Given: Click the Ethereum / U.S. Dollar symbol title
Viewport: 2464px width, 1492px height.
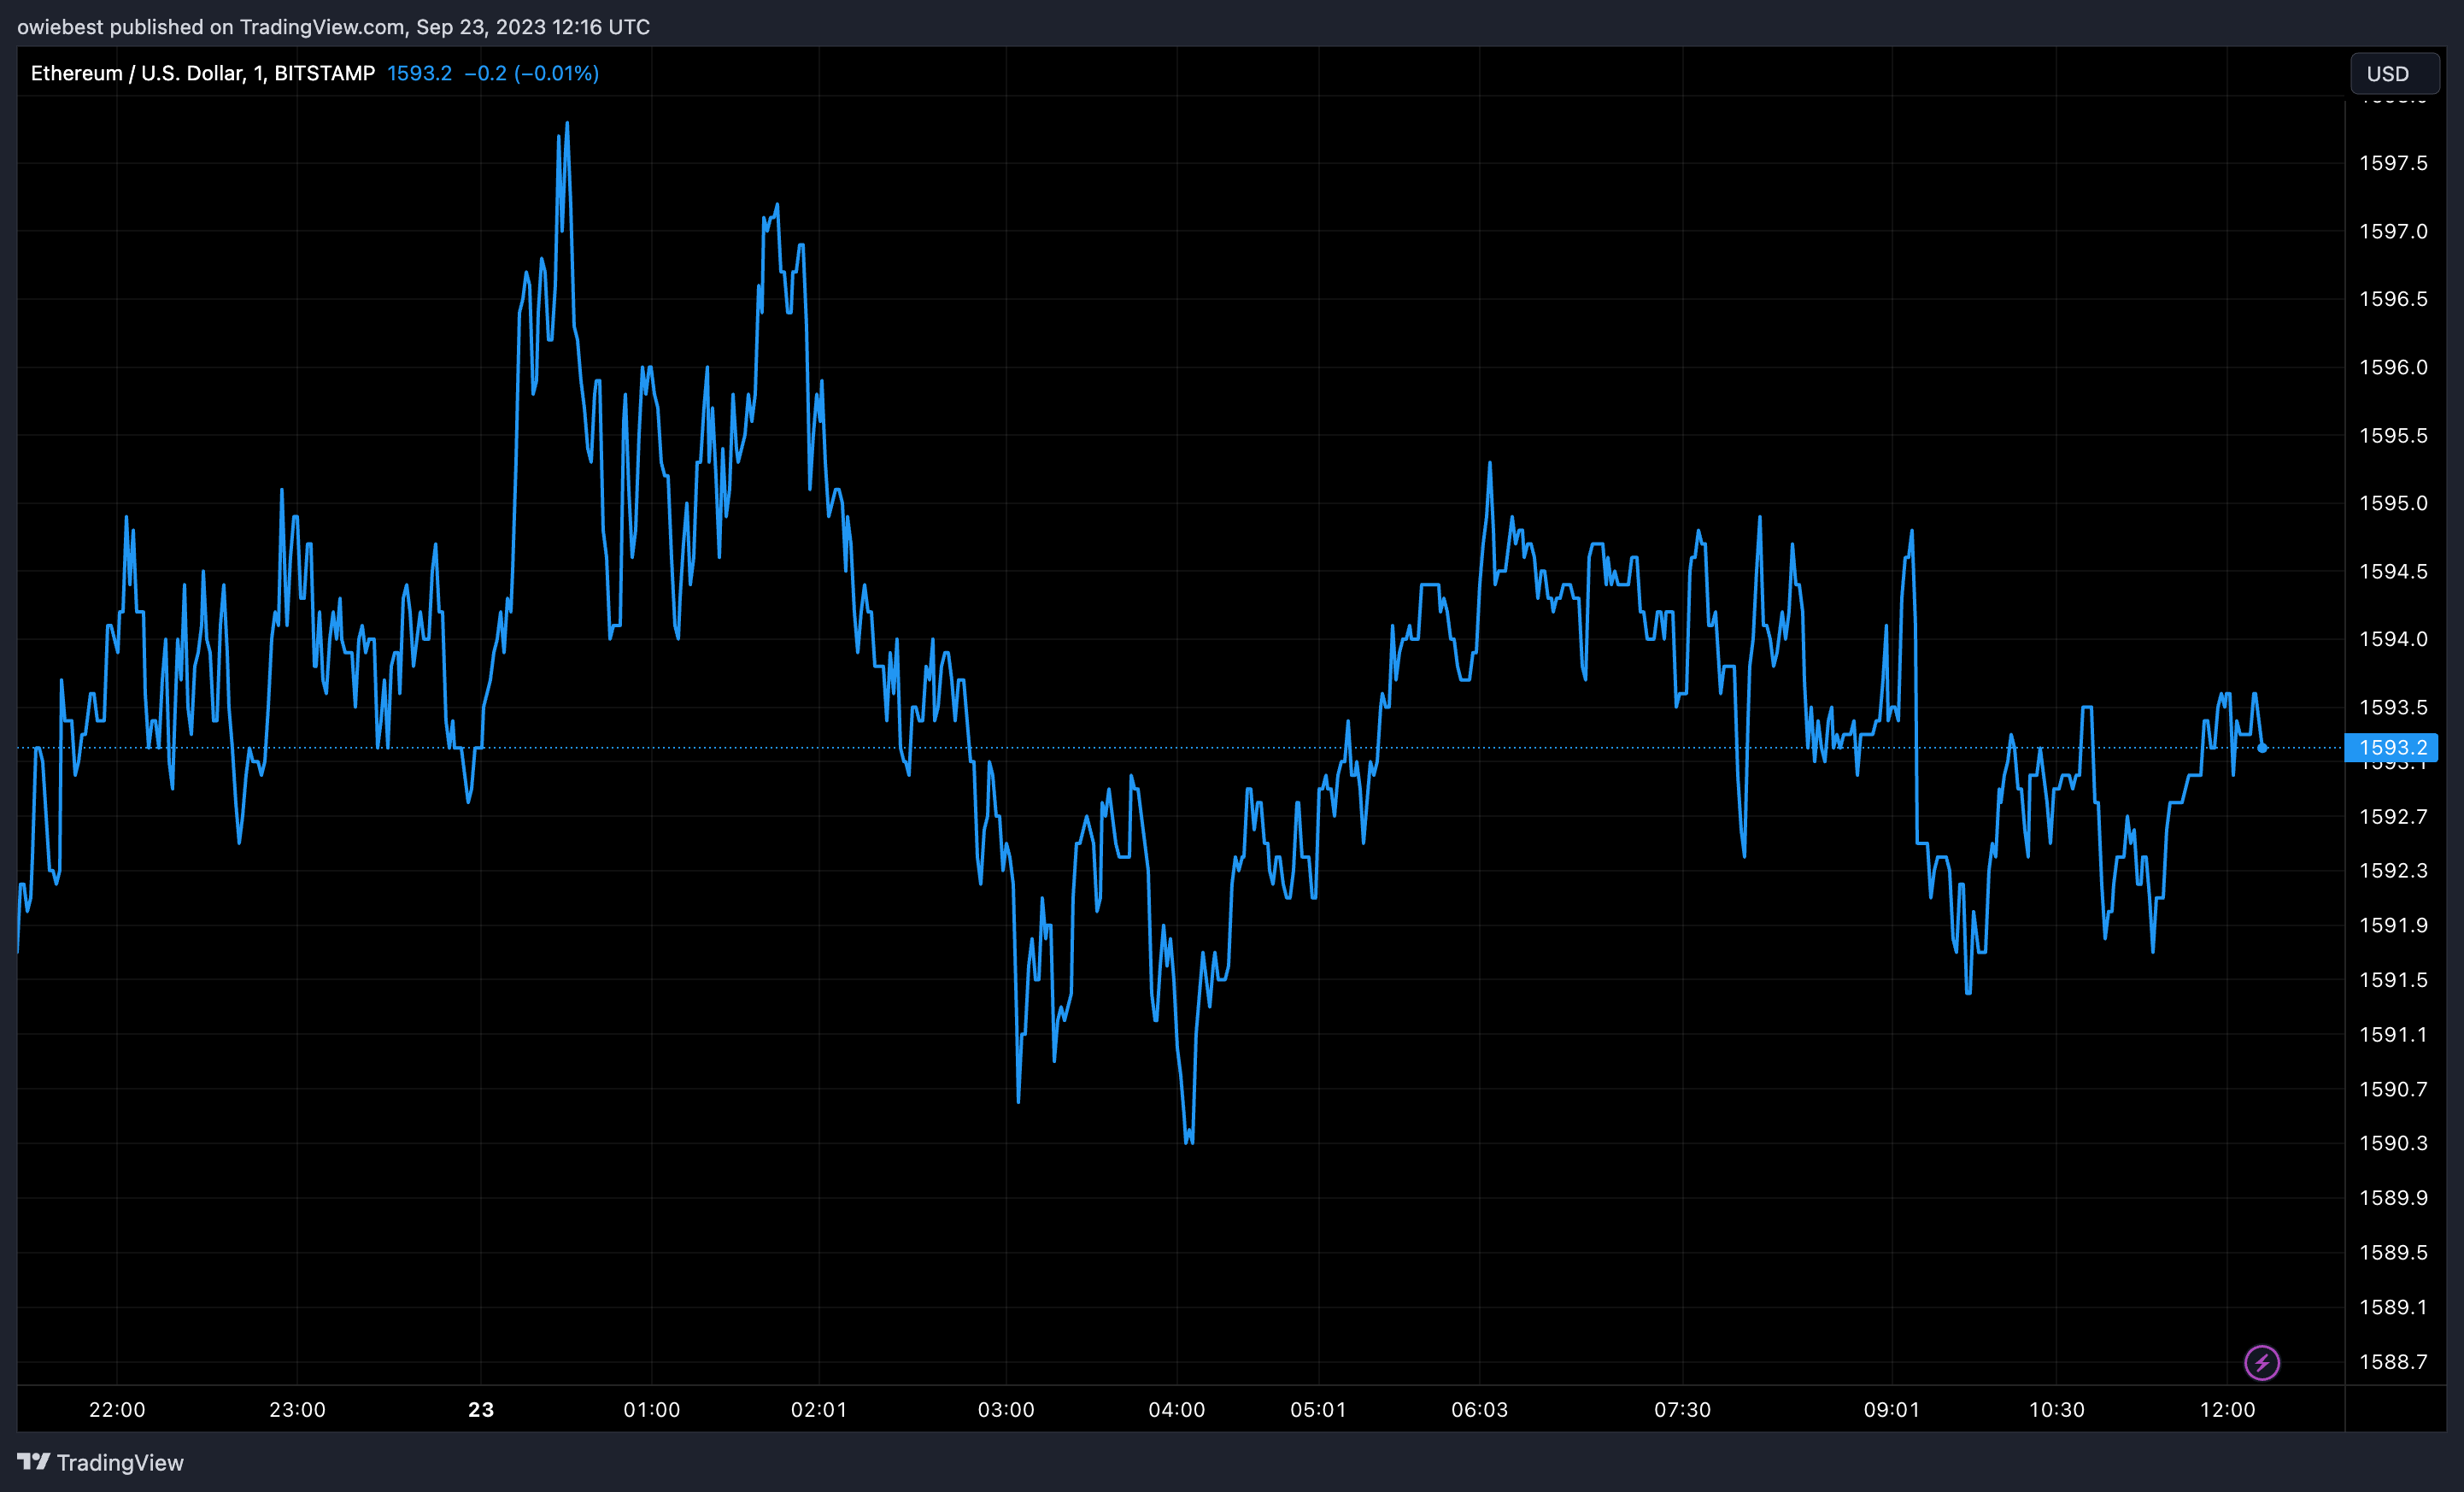Looking at the screenshot, I should pos(202,73).
